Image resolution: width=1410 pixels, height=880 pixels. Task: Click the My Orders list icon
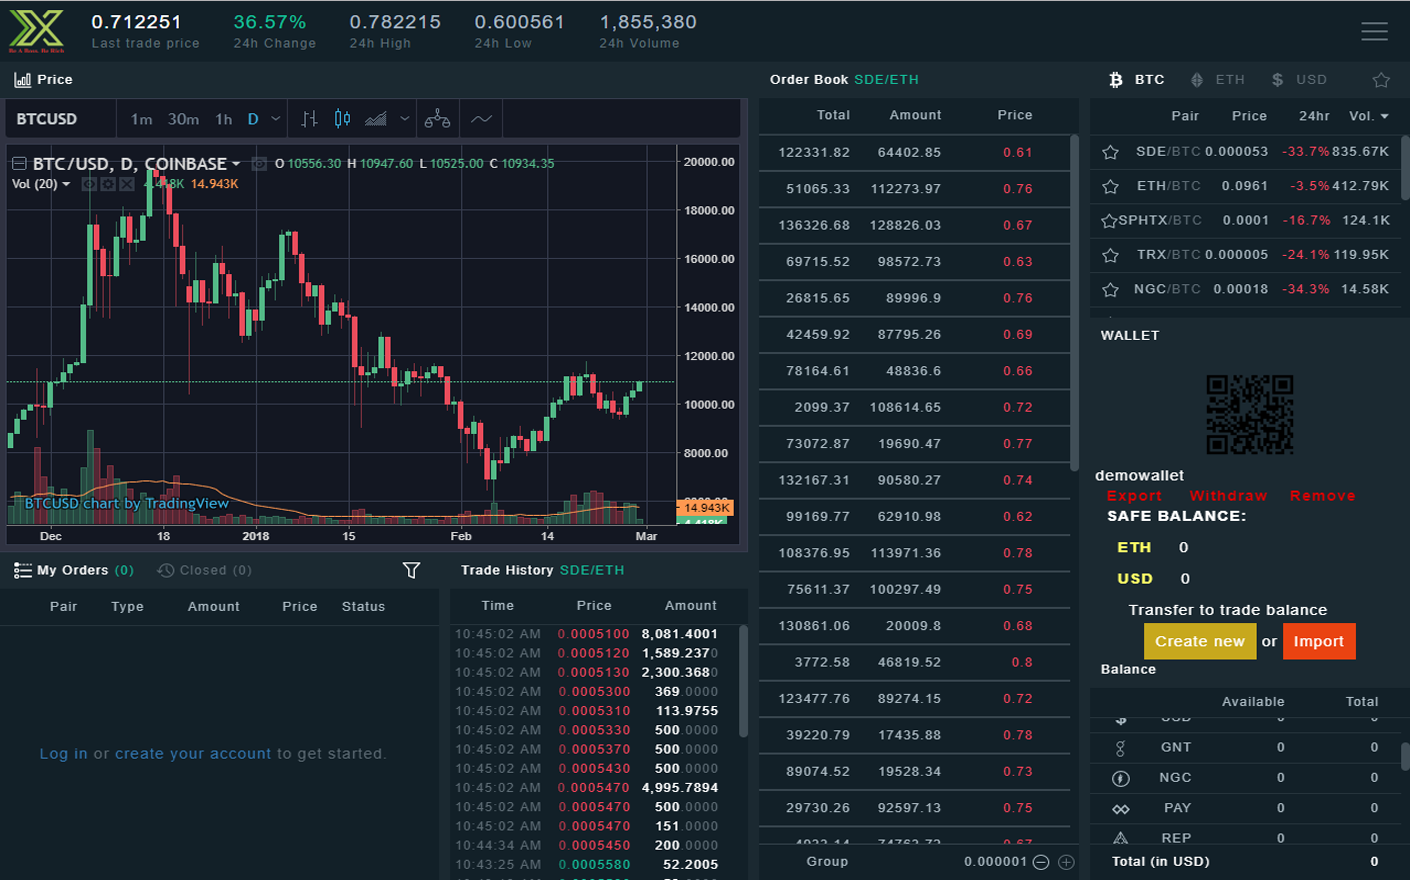(x=22, y=570)
